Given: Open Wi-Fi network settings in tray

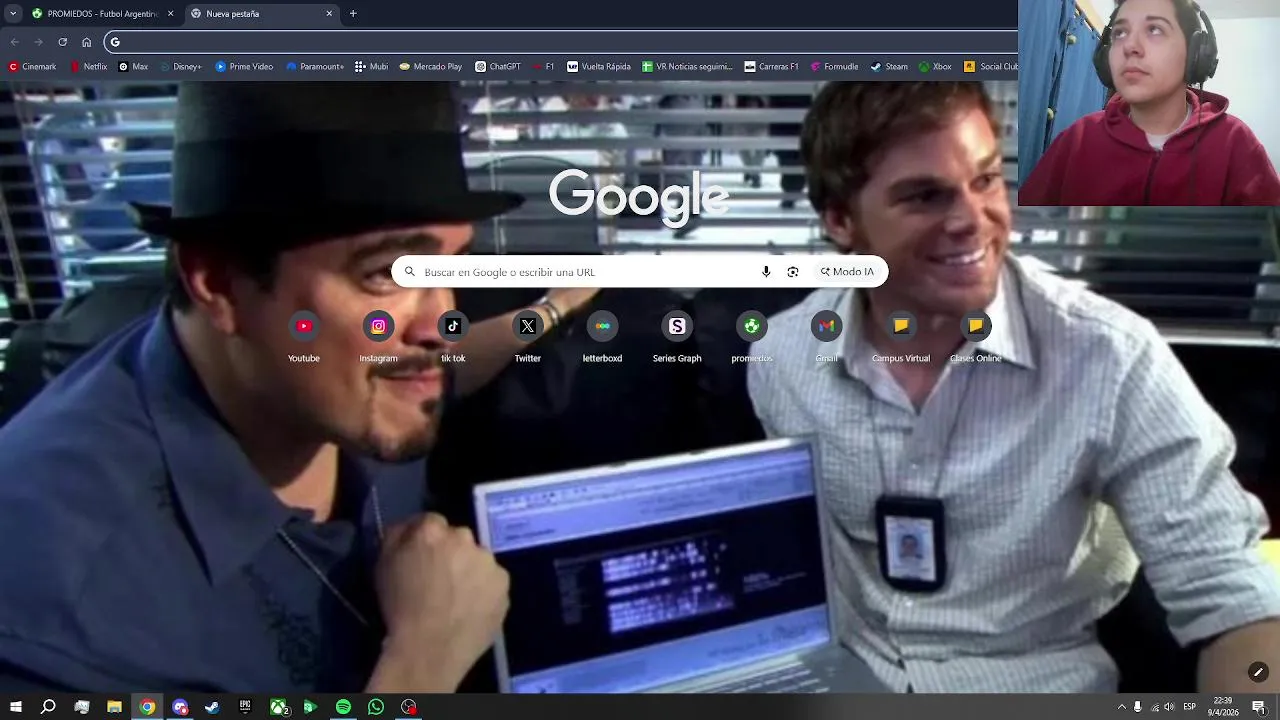Looking at the screenshot, I should (1154, 707).
